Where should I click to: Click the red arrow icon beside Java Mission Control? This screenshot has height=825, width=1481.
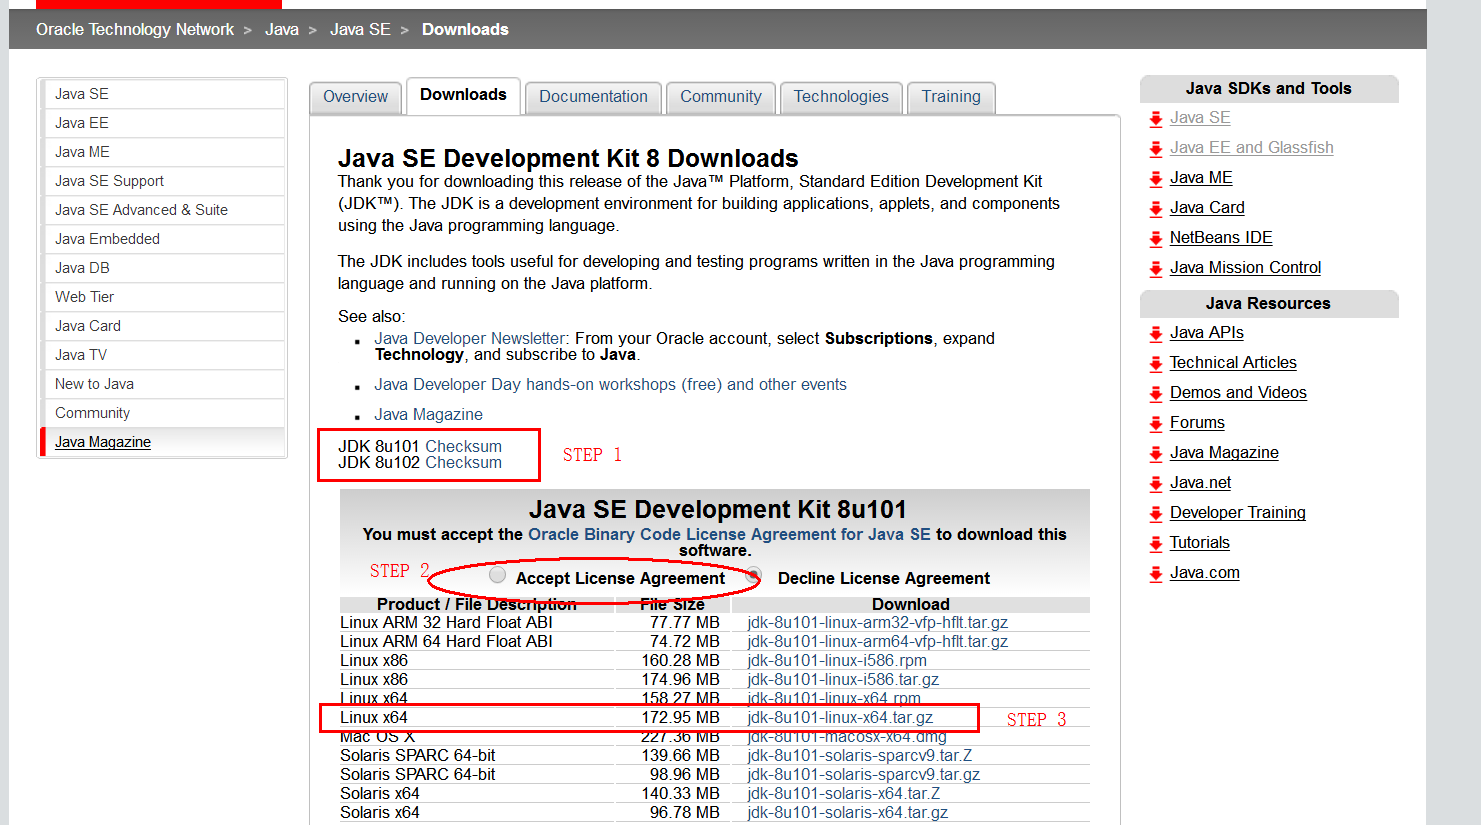coord(1156,269)
